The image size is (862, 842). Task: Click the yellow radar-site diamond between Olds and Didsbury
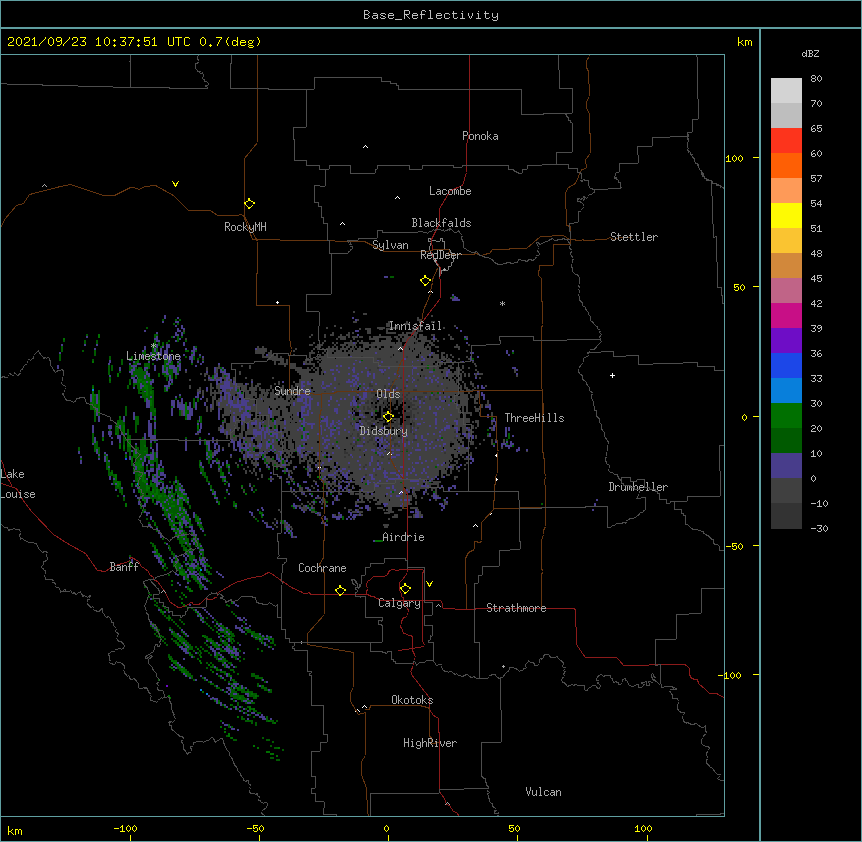388,417
